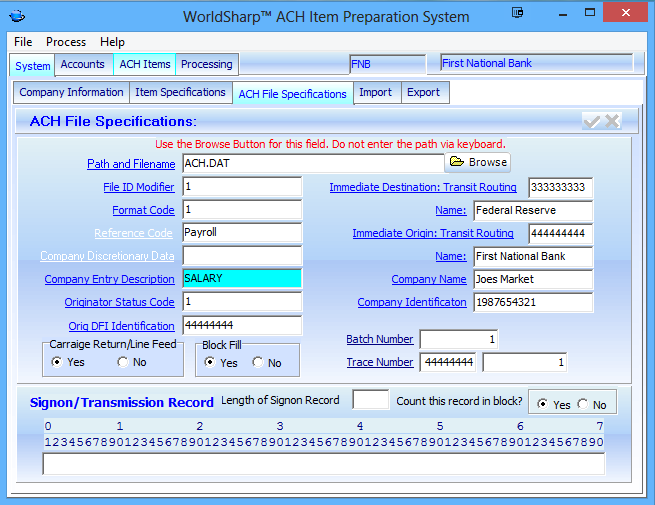Select No for Count this record in block
The width and height of the screenshot is (655, 505).
[583, 405]
